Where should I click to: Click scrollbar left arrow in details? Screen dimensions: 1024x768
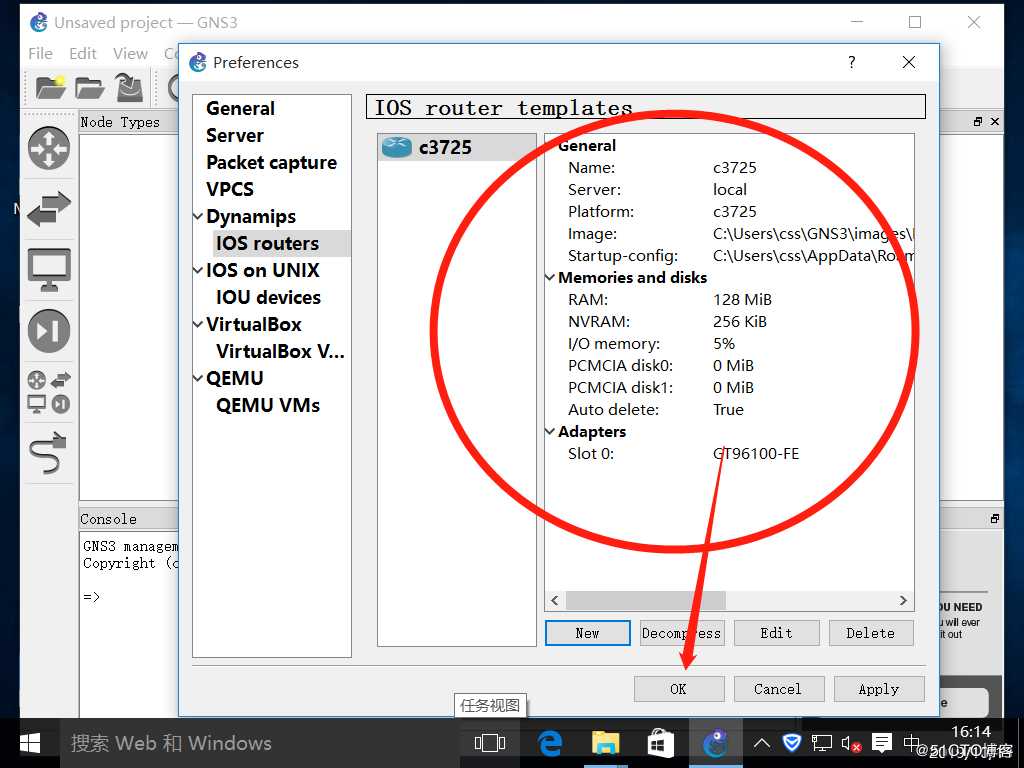pos(554,600)
